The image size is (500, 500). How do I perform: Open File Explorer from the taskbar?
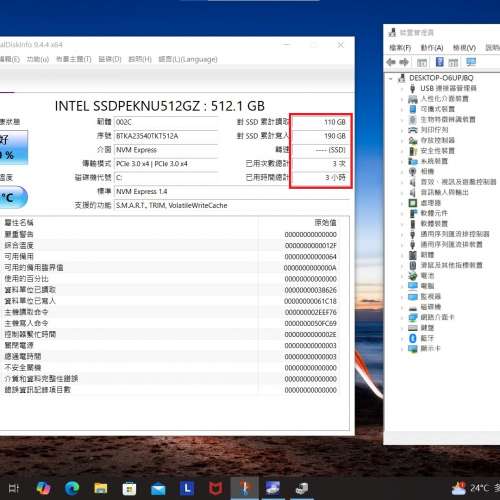point(101,489)
